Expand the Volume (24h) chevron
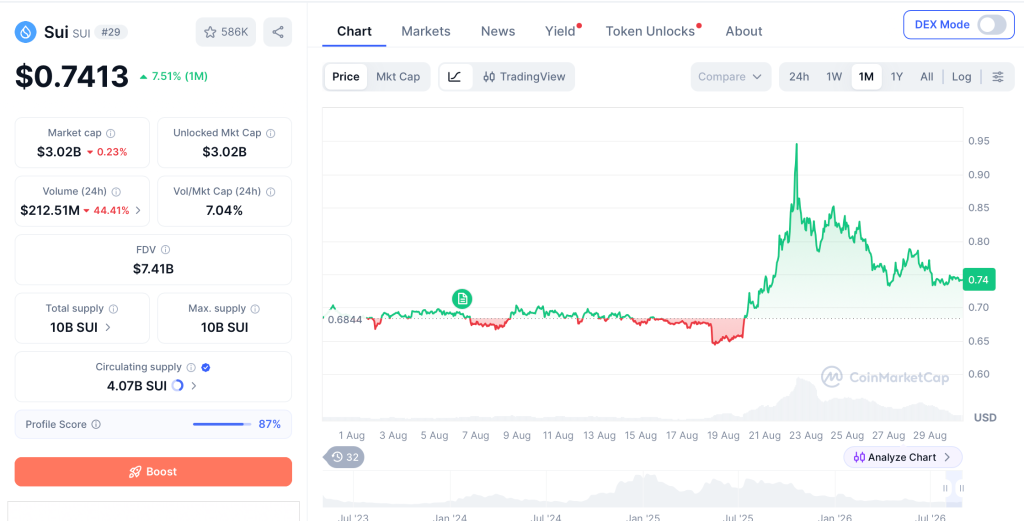The width and height of the screenshot is (1024, 521). pos(138,210)
